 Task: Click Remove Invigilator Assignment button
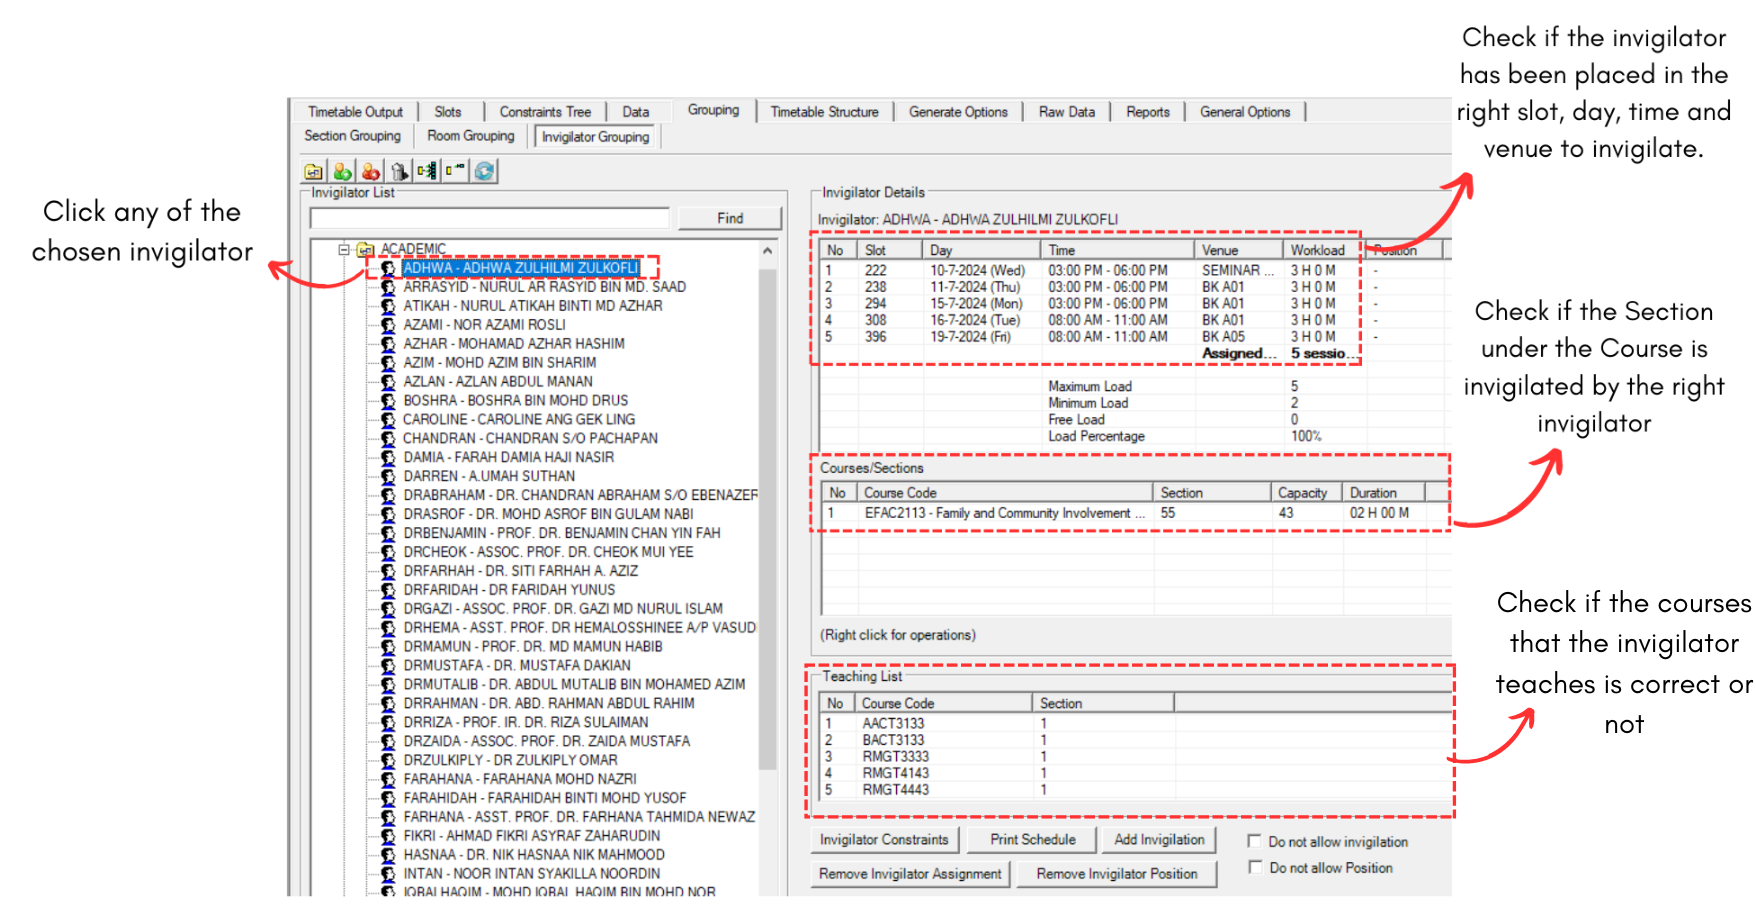point(909,874)
